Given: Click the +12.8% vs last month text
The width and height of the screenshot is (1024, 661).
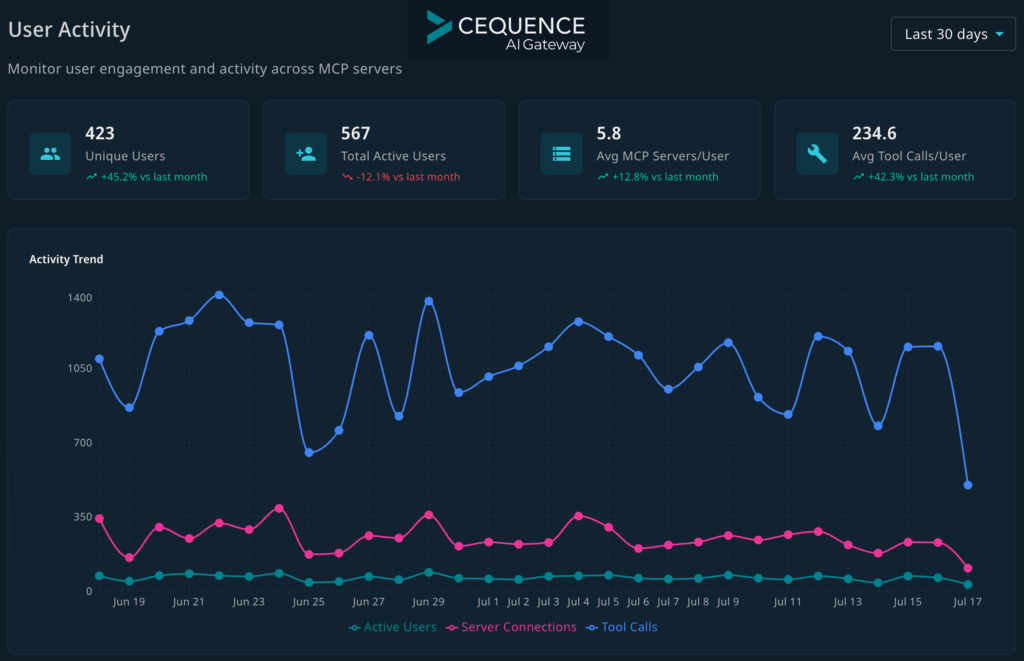Looking at the screenshot, I should click(x=665, y=177).
